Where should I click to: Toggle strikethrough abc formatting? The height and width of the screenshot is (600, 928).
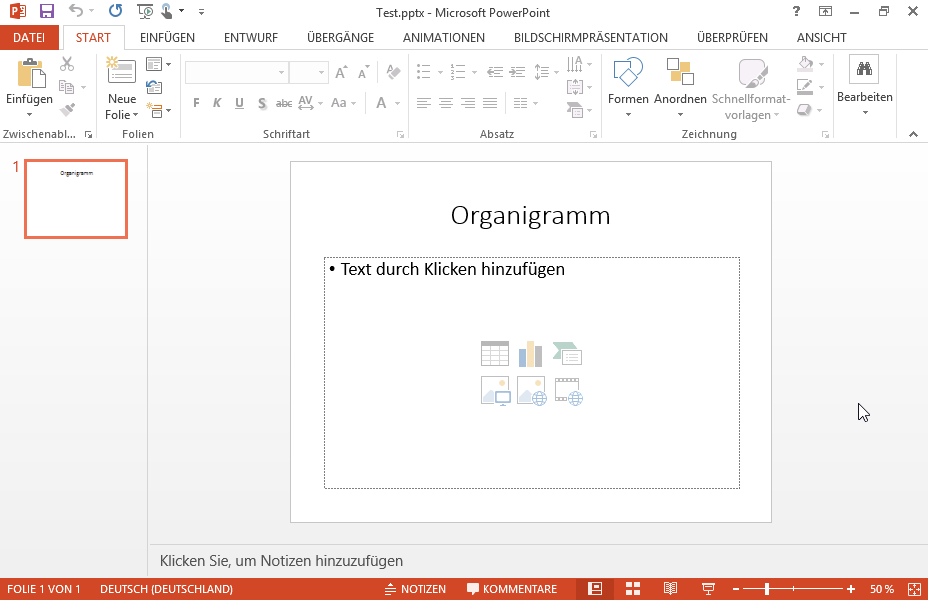tap(283, 103)
